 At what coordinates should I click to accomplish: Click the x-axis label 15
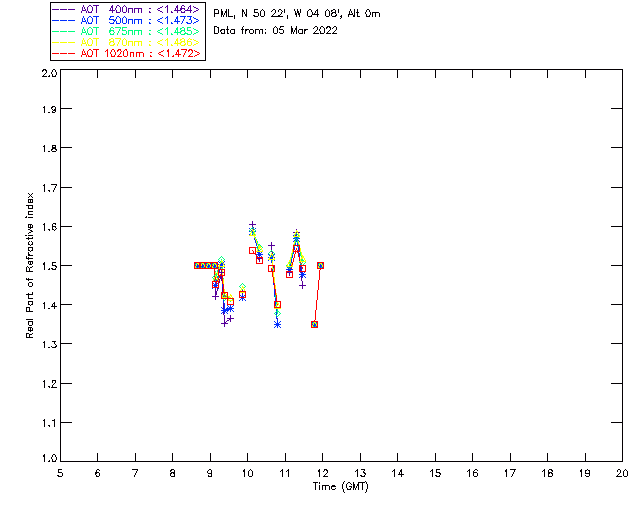pos(435,473)
